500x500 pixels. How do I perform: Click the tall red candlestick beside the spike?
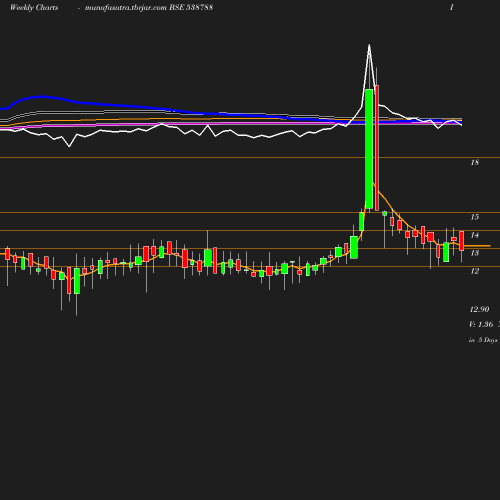click(377, 148)
